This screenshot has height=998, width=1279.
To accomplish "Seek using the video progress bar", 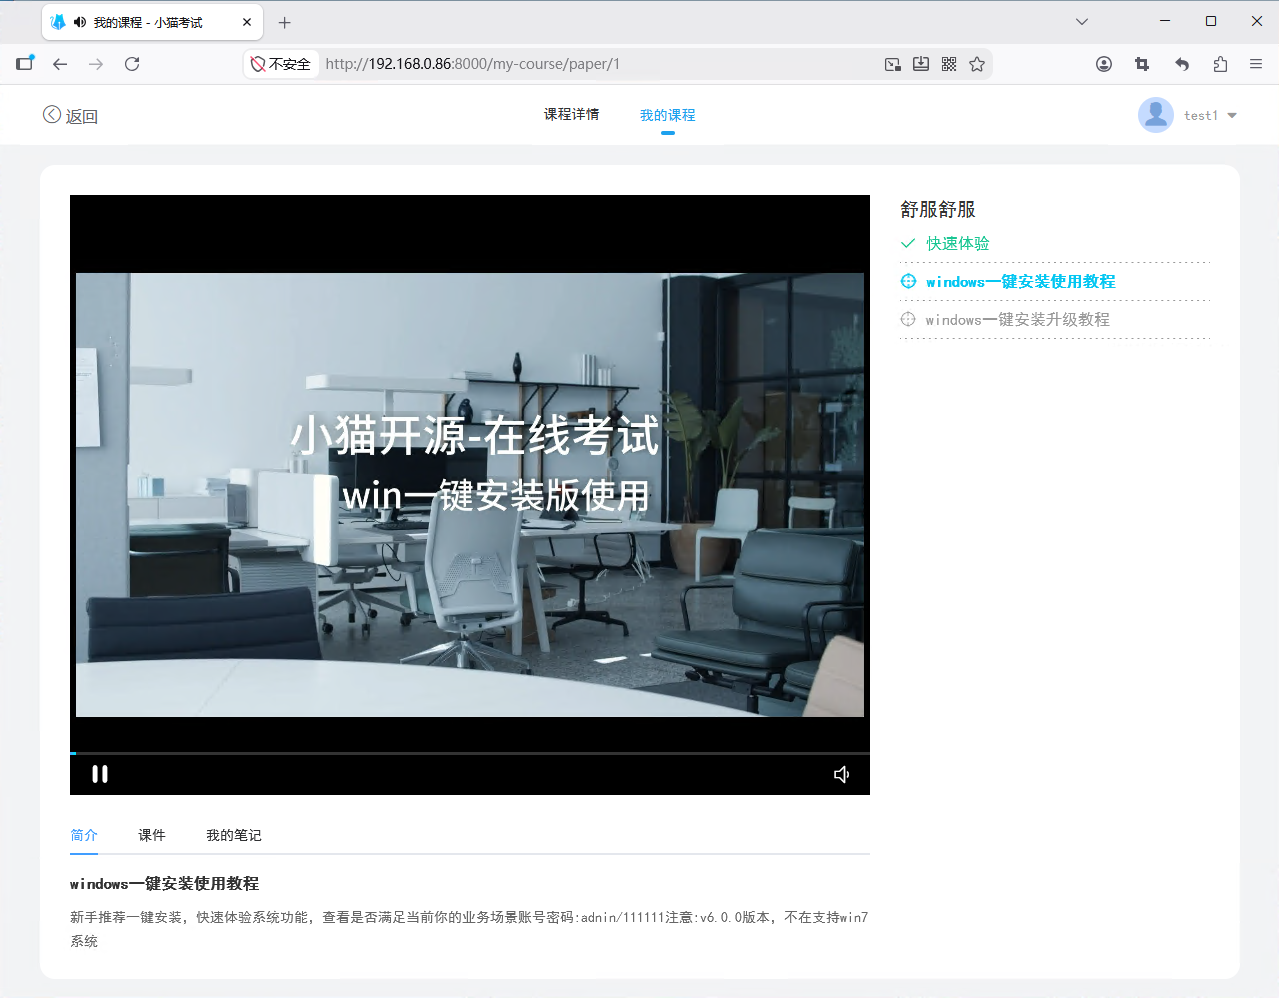I will click(470, 752).
